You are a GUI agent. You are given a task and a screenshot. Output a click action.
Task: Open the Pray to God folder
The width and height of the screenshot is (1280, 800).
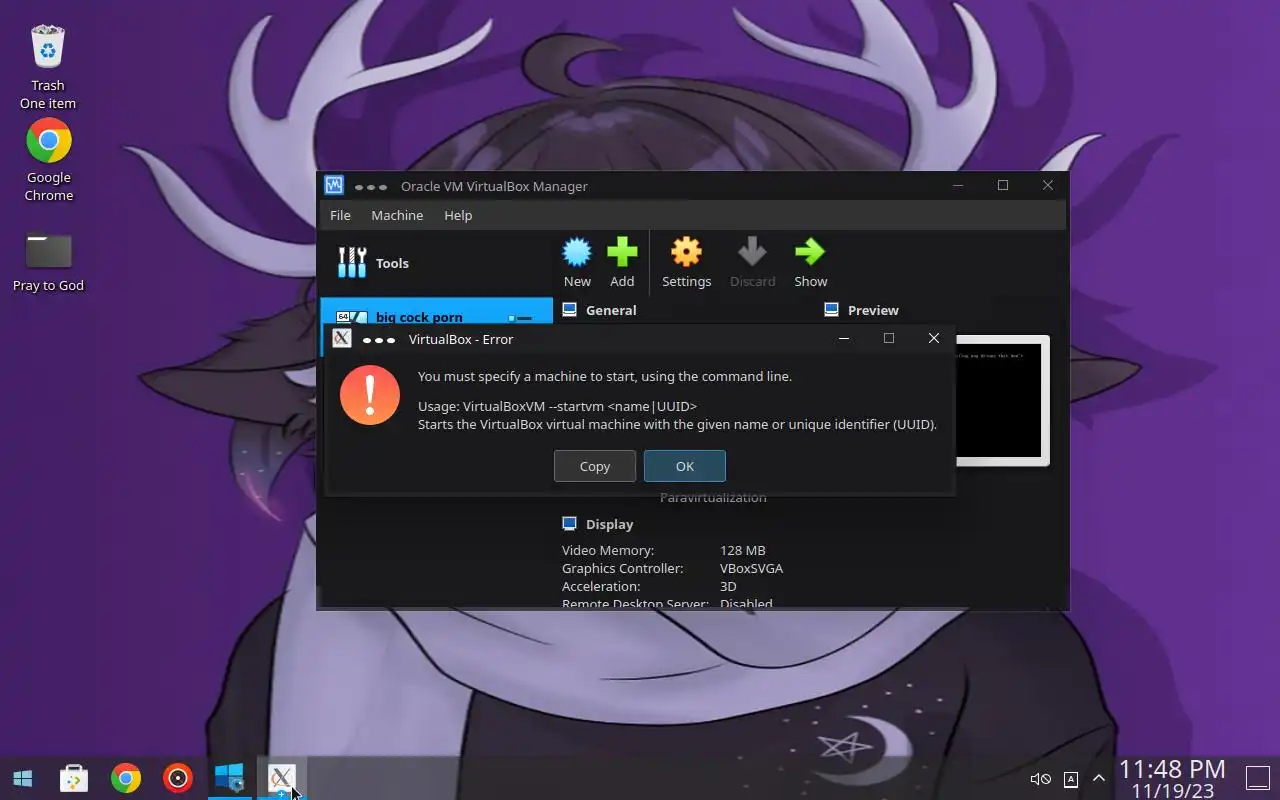48,262
